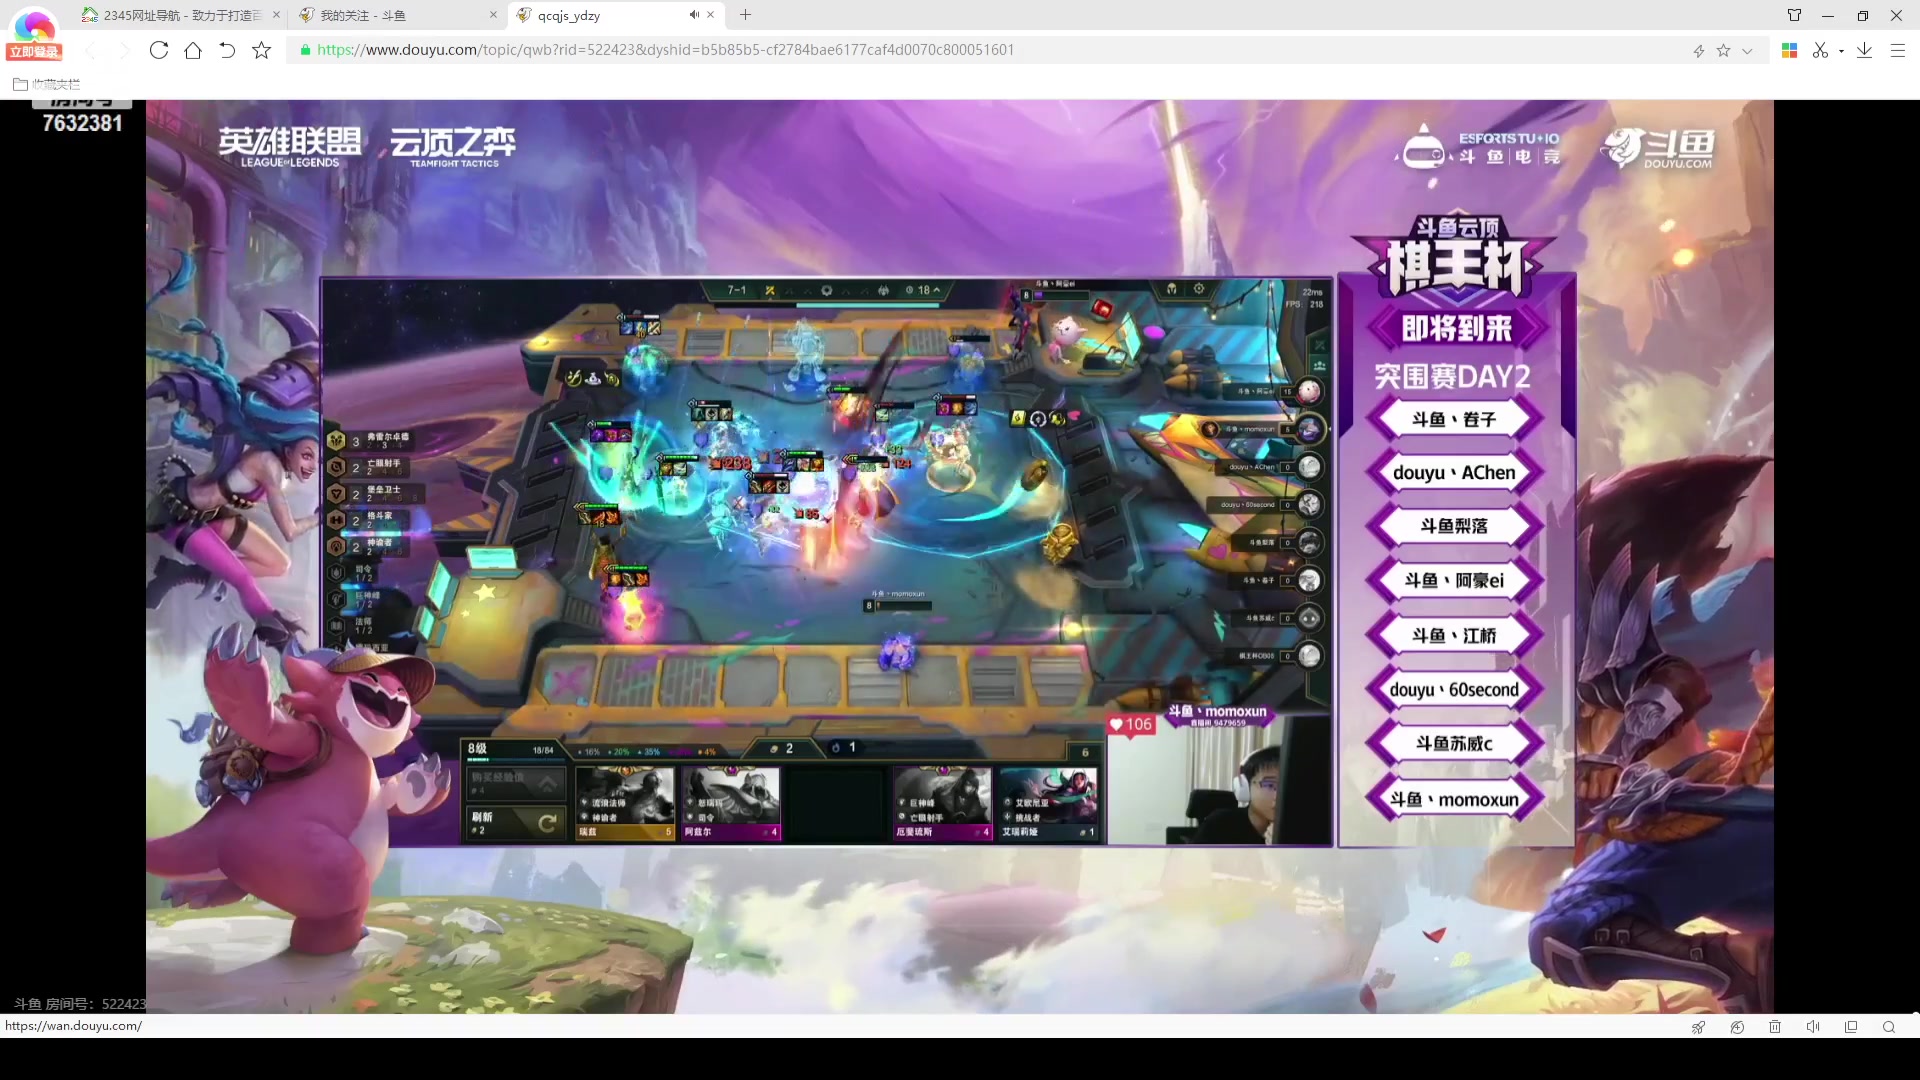The height and width of the screenshot is (1080, 1920).
Task: Click the heart 106 likes badge
Action: [1131, 724]
